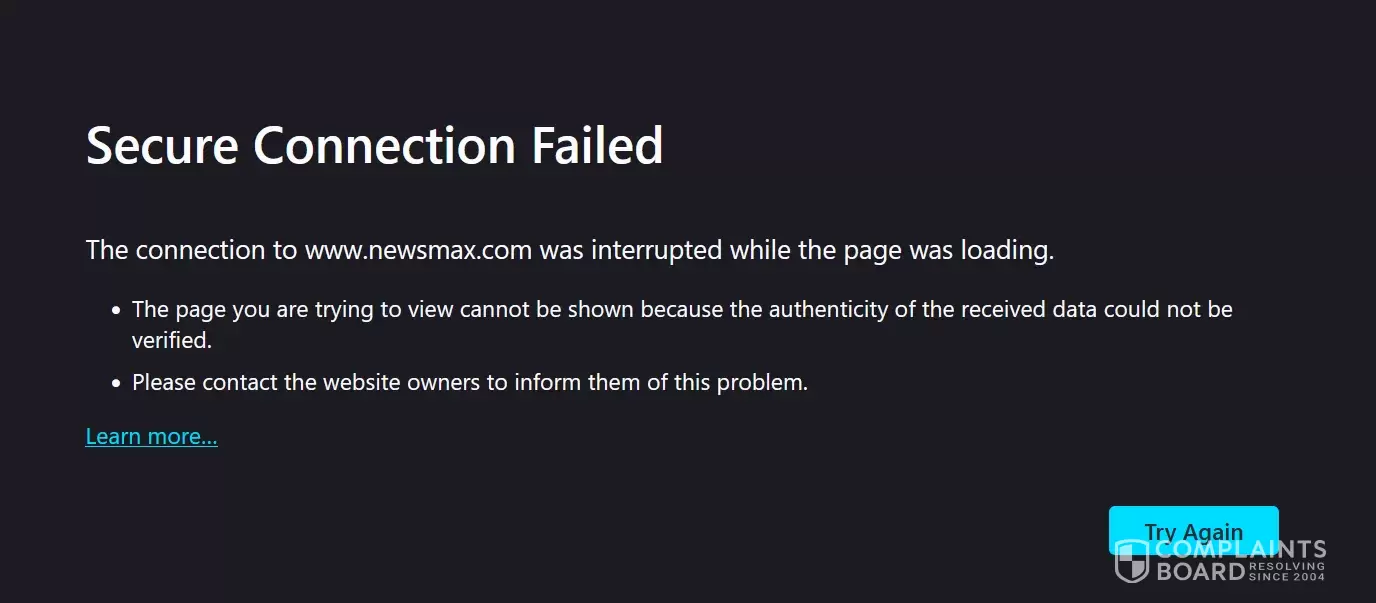Viewport: 1376px width, 603px height.
Task: Click the first bullet point dot
Action: pos(117,310)
